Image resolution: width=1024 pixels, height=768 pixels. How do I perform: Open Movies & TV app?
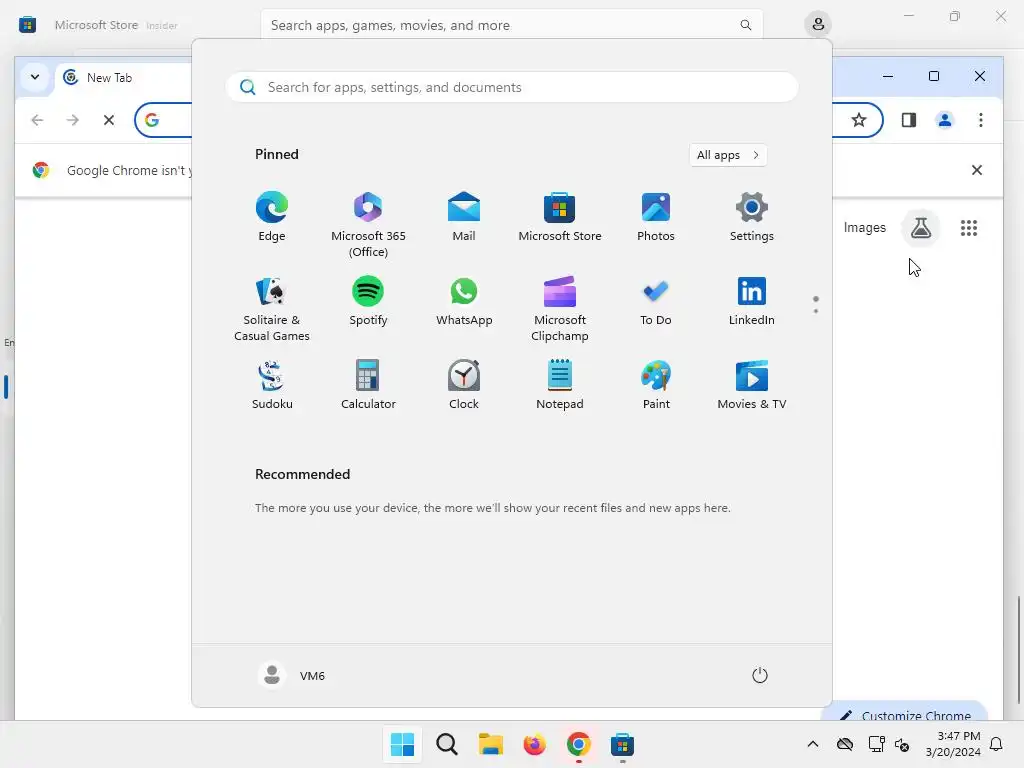tap(752, 385)
